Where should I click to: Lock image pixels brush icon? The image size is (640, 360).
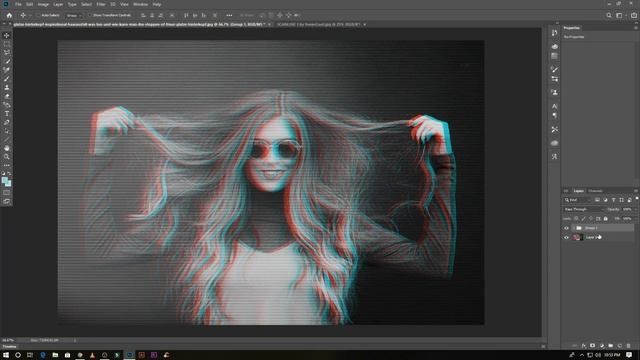click(x=584, y=219)
